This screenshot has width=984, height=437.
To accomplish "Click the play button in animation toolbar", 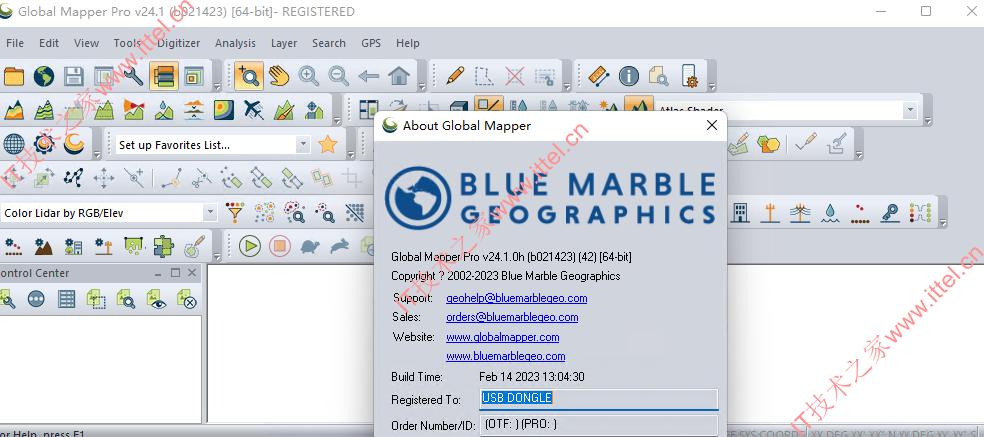I will pos(250,245).
